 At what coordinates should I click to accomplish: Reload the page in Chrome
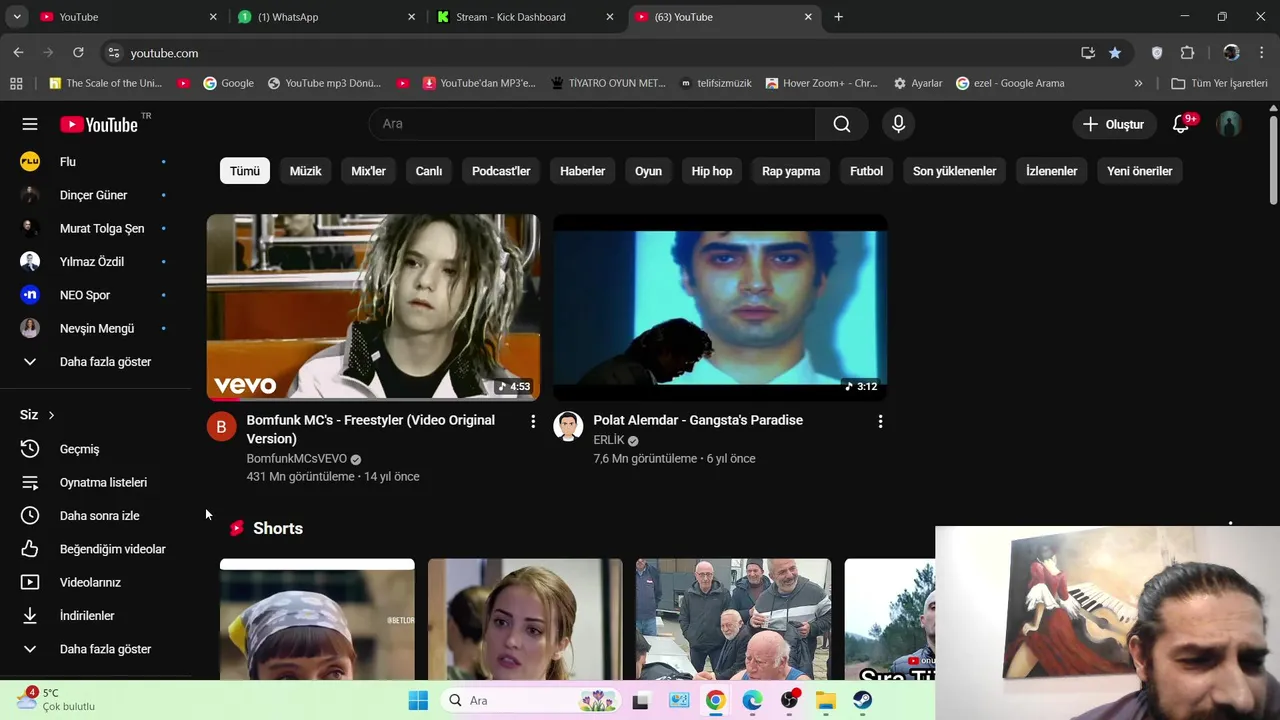78,53
